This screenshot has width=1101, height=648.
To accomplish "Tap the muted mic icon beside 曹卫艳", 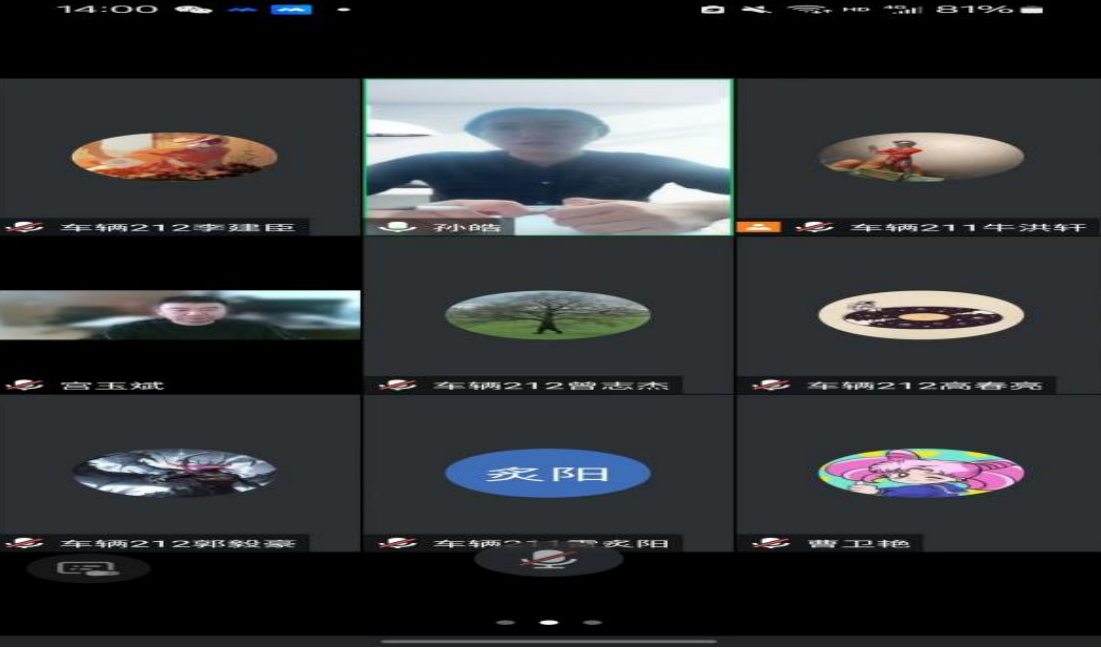I will (x=770, y=543).
